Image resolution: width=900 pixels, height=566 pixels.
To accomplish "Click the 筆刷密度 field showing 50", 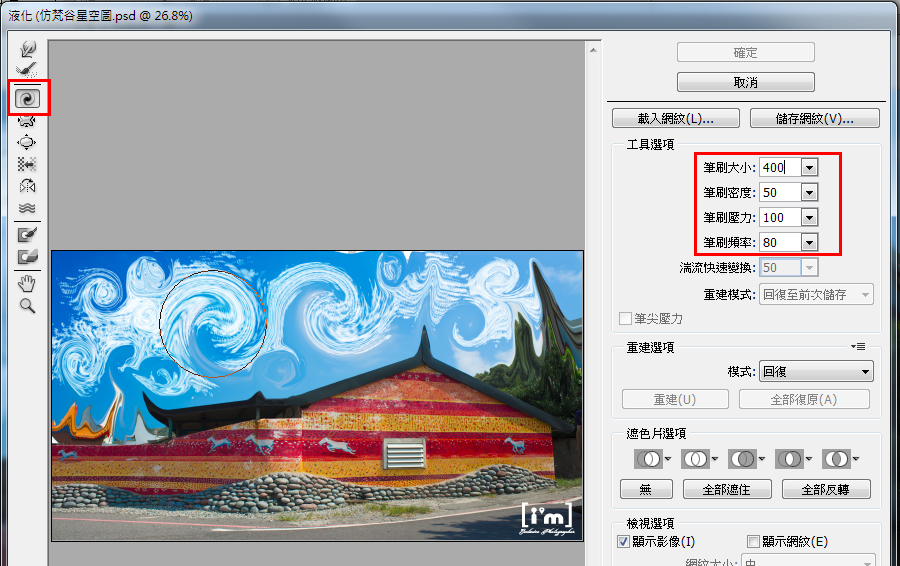I will [x=780, y=192].
